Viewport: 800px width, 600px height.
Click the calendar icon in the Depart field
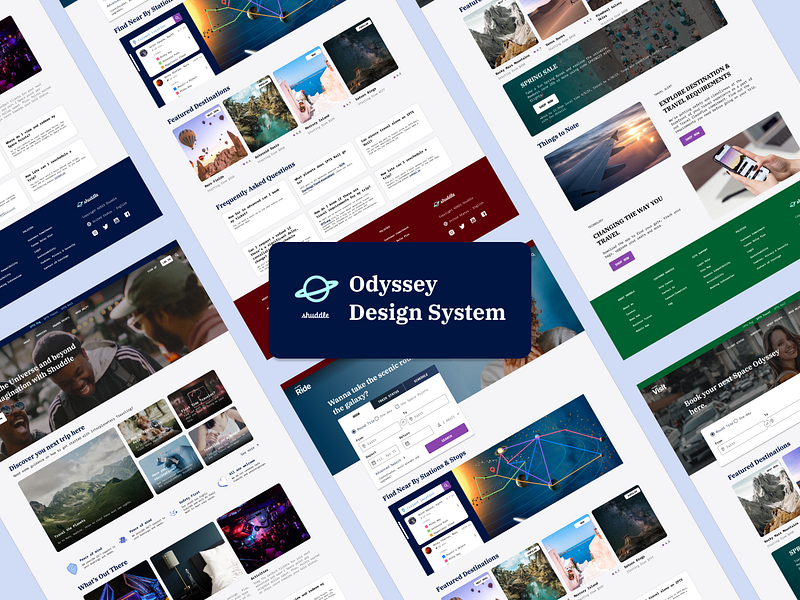[373, 462]
